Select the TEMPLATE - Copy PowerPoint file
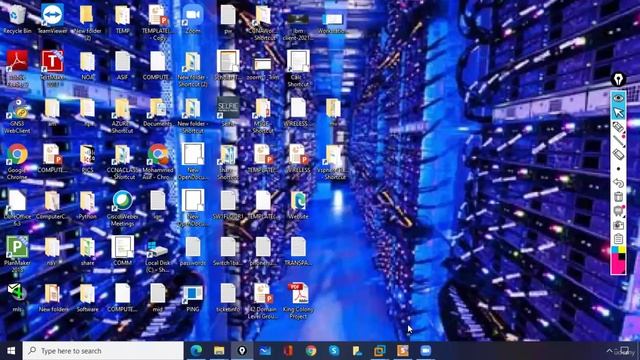The width and height of the screenshot is (640, 360). [158, 22]
